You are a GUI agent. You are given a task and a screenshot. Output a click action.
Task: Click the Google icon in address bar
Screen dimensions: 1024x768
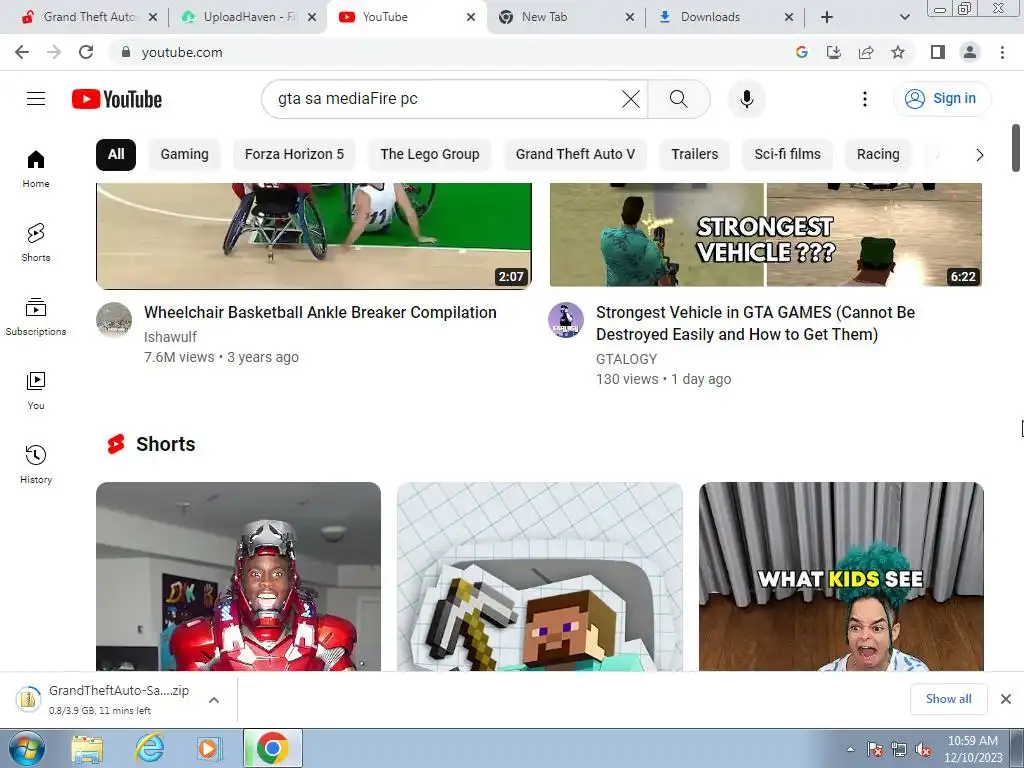(801, 52)
